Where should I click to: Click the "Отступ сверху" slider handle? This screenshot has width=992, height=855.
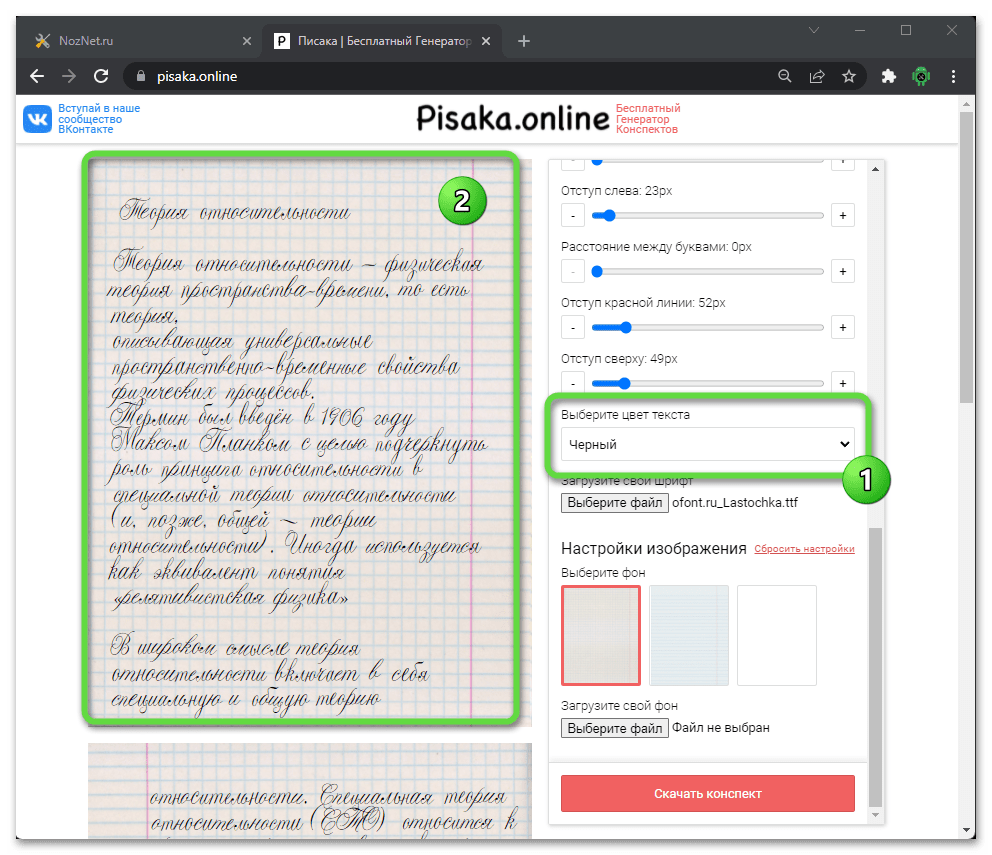(624, 383)
